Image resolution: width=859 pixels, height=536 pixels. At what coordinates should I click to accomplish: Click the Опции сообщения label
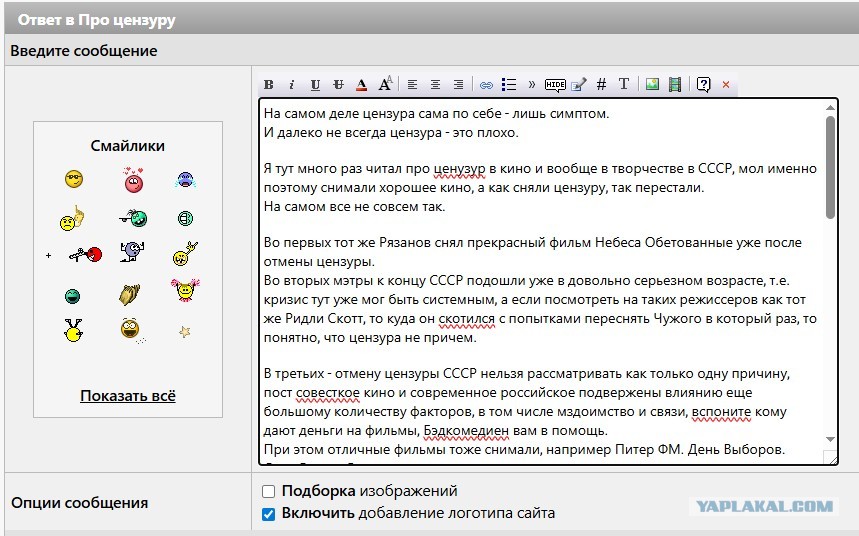pyautogui.click(x=79, y=503)
